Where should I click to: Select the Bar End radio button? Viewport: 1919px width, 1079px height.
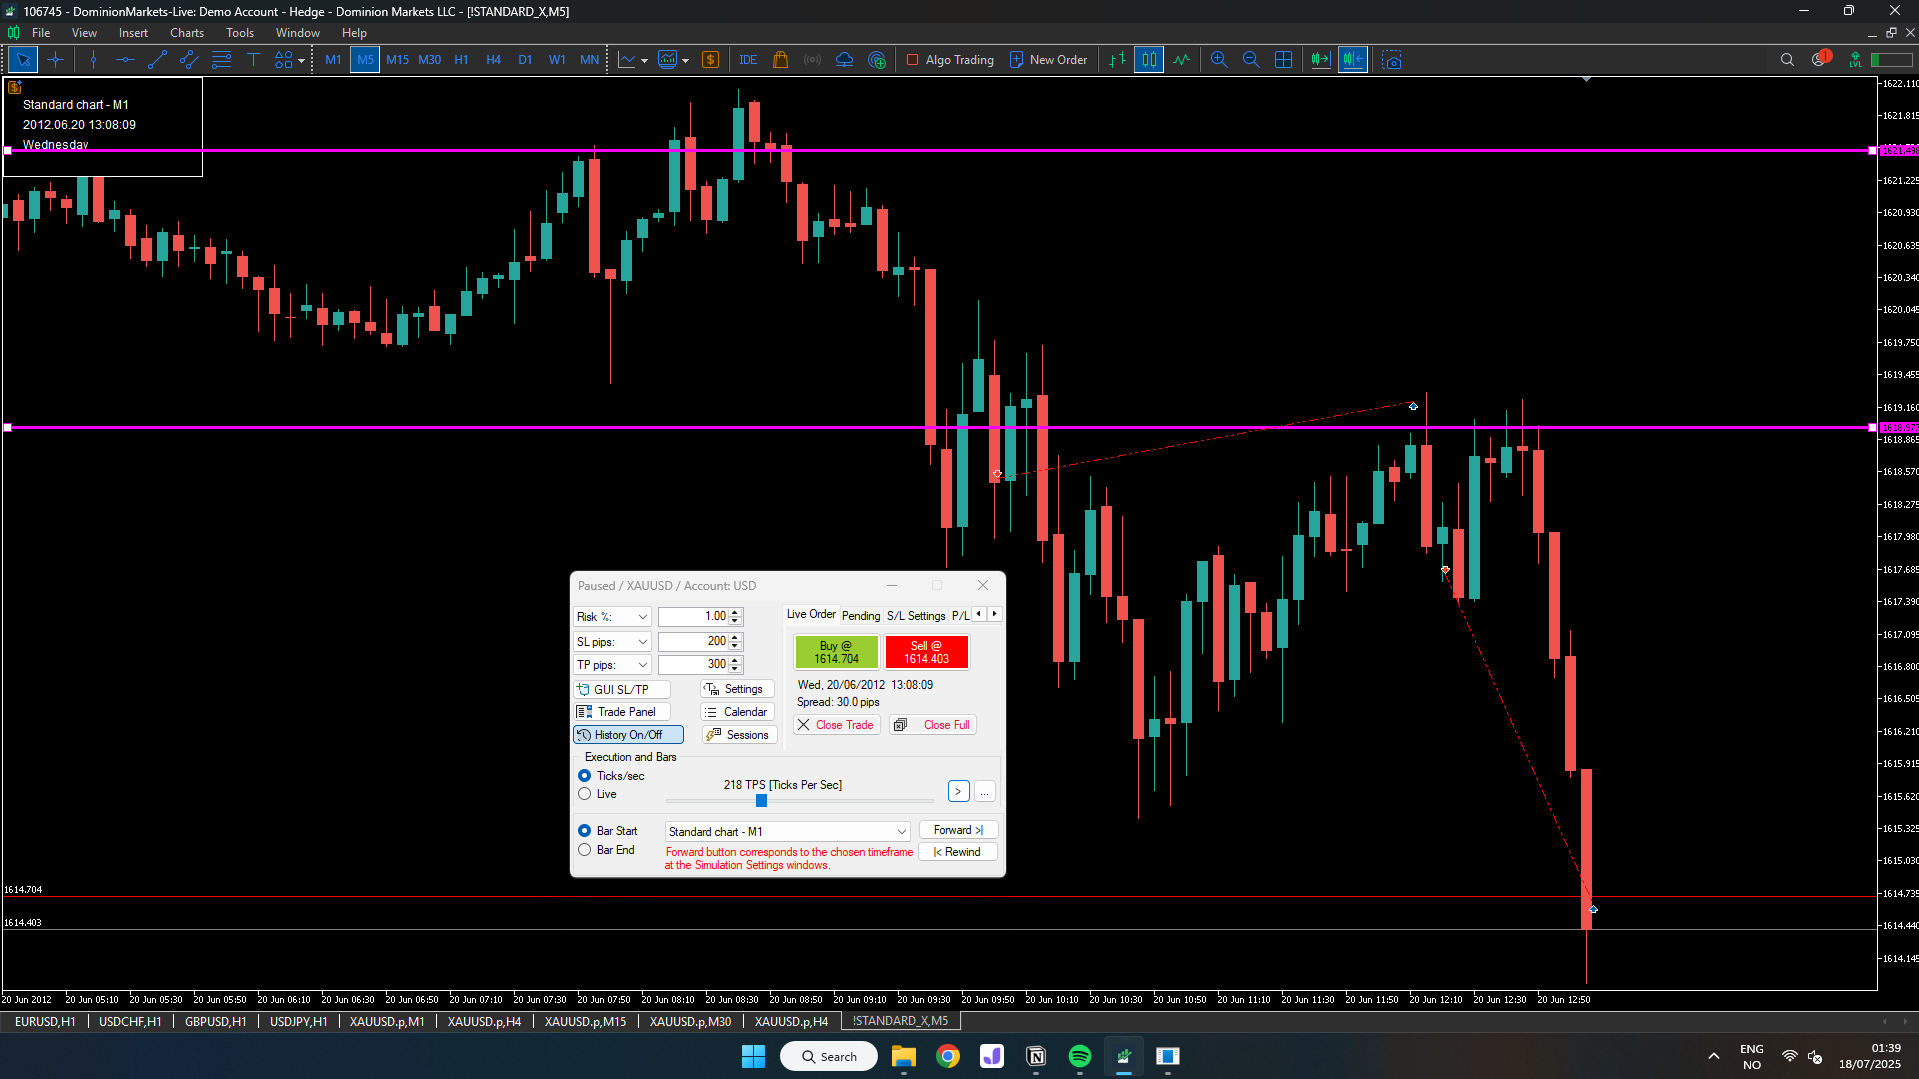pyautogui.click(x=585, y=850)
